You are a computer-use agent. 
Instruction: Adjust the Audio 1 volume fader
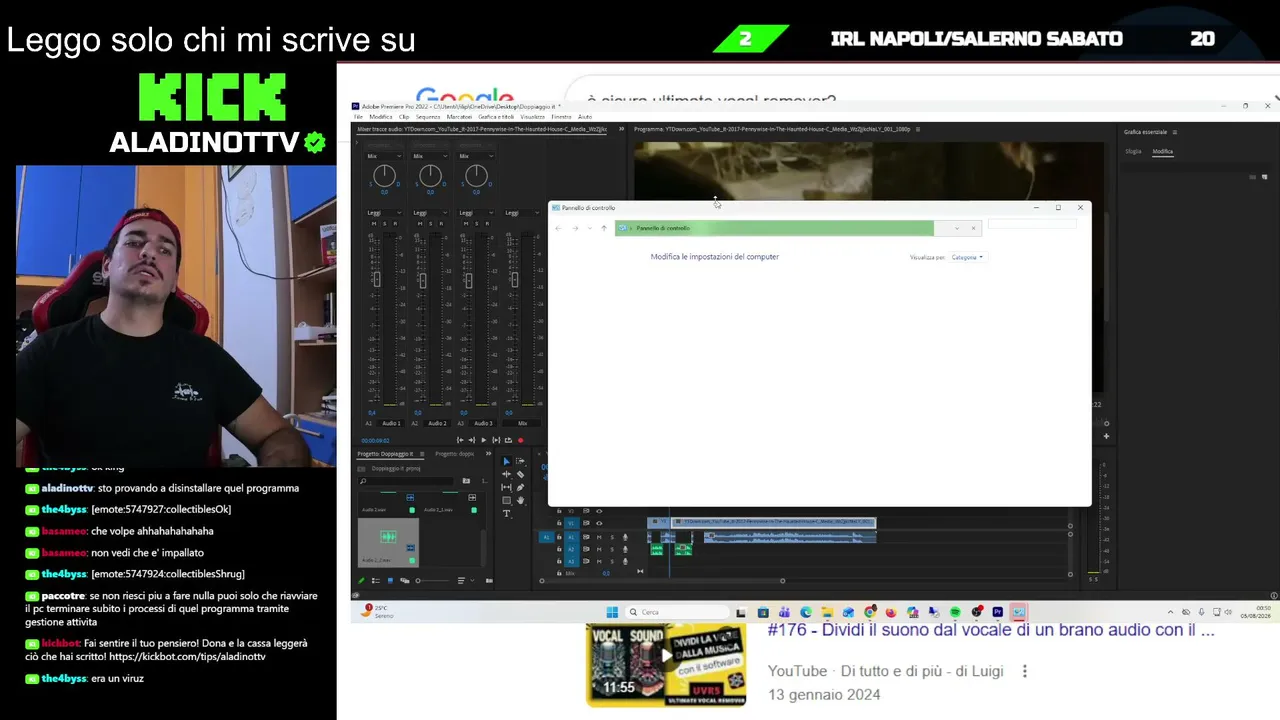tap(376, 280)
